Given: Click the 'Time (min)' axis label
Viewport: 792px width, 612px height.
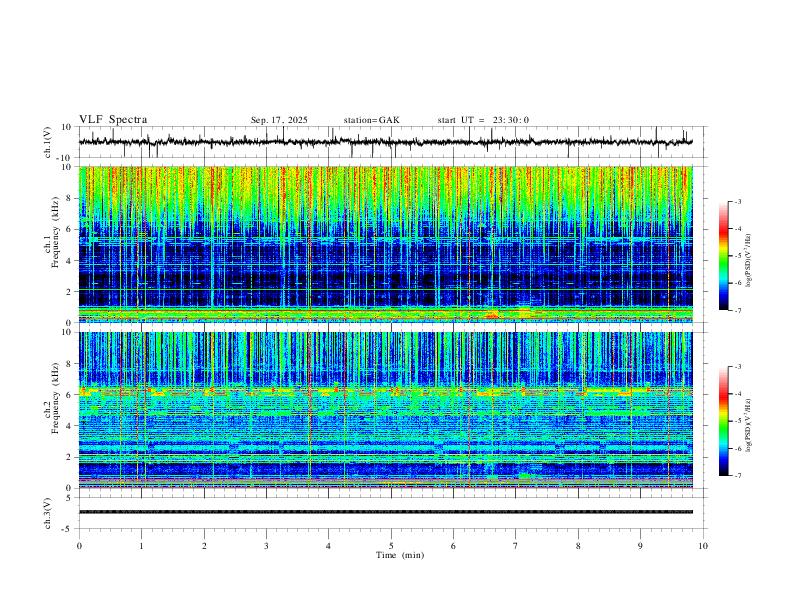Looking at the screenshot, I should (x=400, y=555).
